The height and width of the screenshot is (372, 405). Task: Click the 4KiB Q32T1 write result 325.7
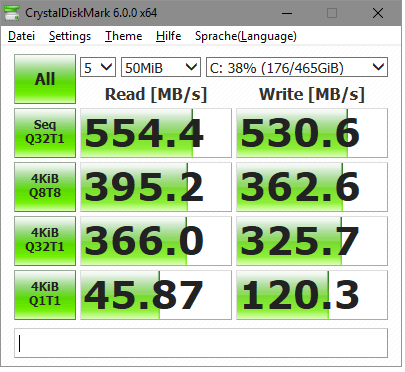pos(312,241)
